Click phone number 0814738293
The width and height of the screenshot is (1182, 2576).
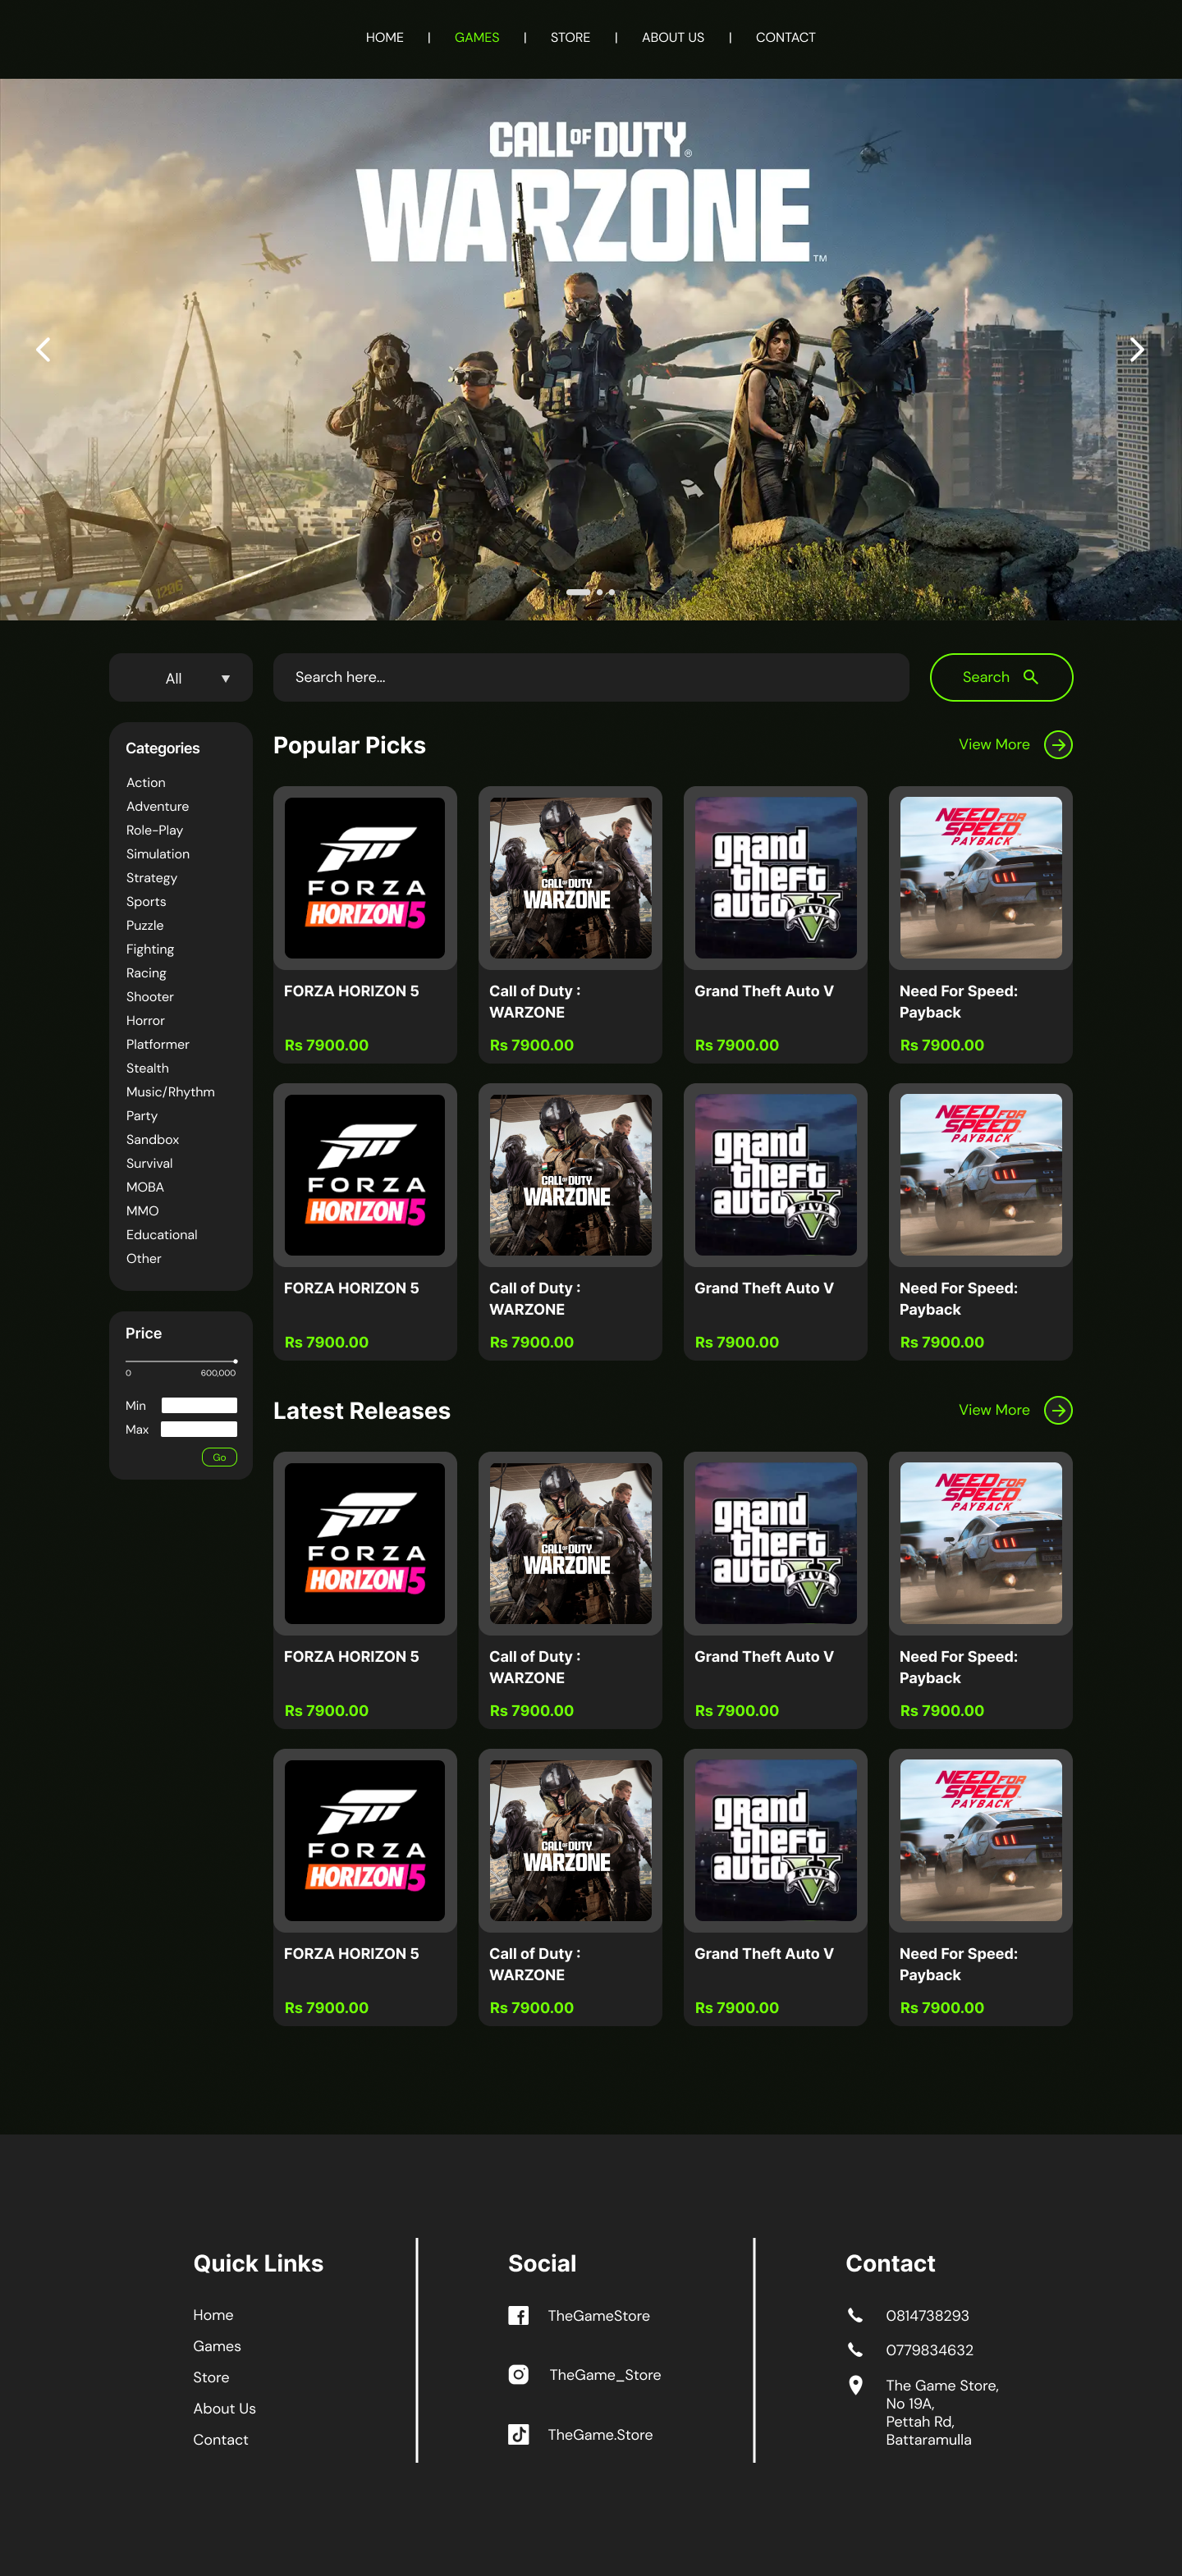pos(927,2316)
